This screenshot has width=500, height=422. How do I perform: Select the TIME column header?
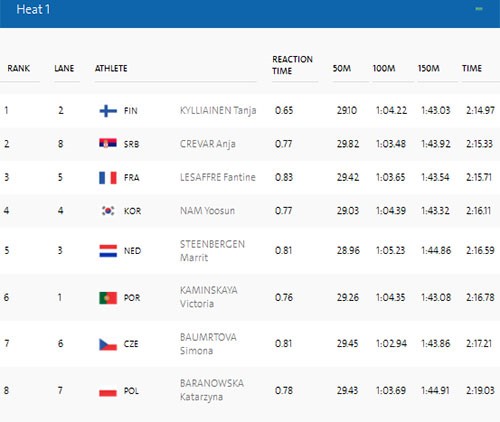pyautogui.click(x=472, y=68)
